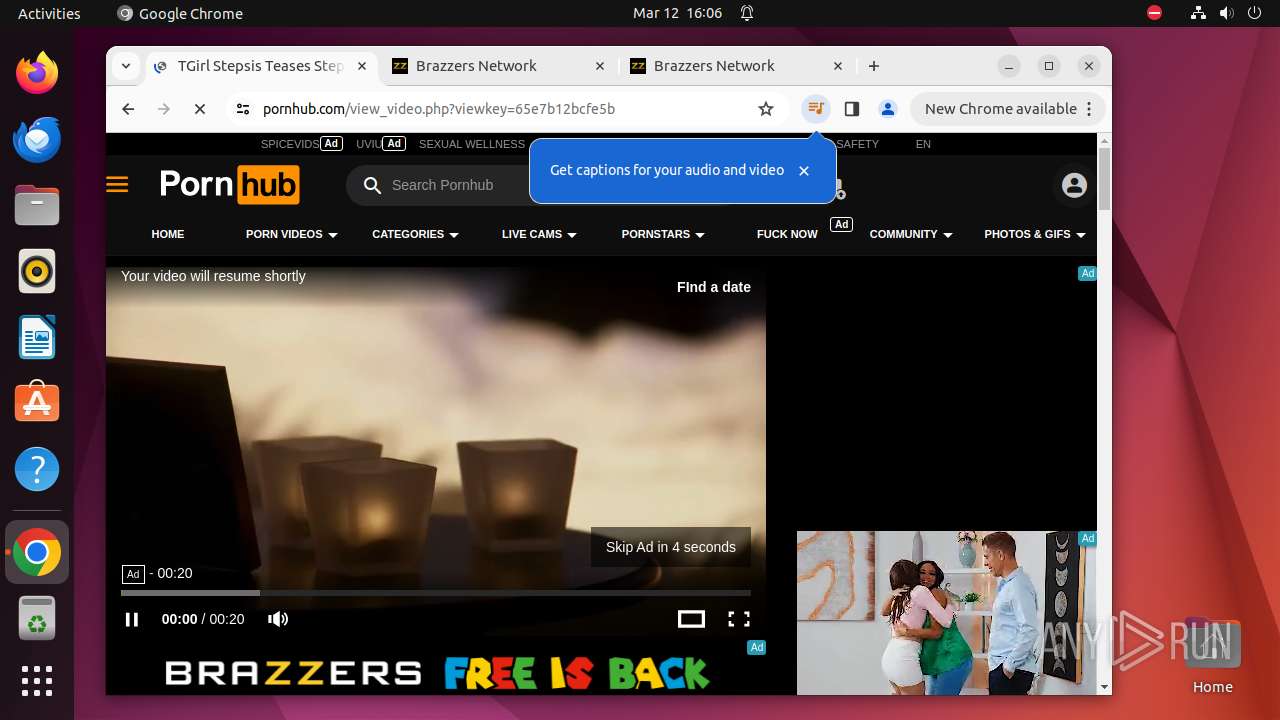The height and width of the screenshot is (720, 1280).
Task: Open the user account icon
Action: point(1074,185)
